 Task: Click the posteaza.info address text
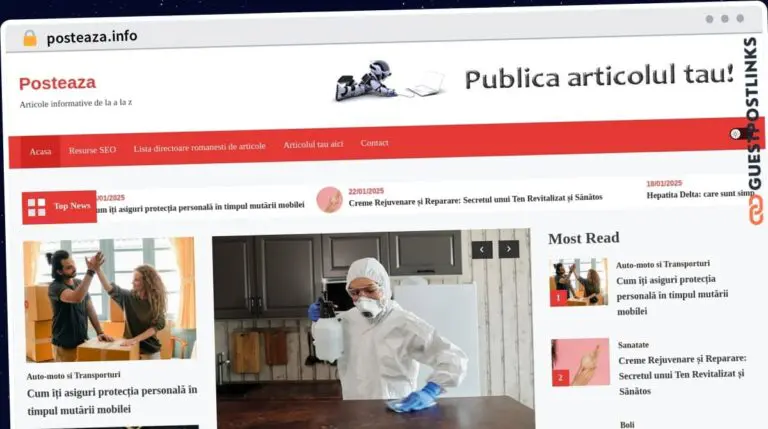[x=92, y=37]
